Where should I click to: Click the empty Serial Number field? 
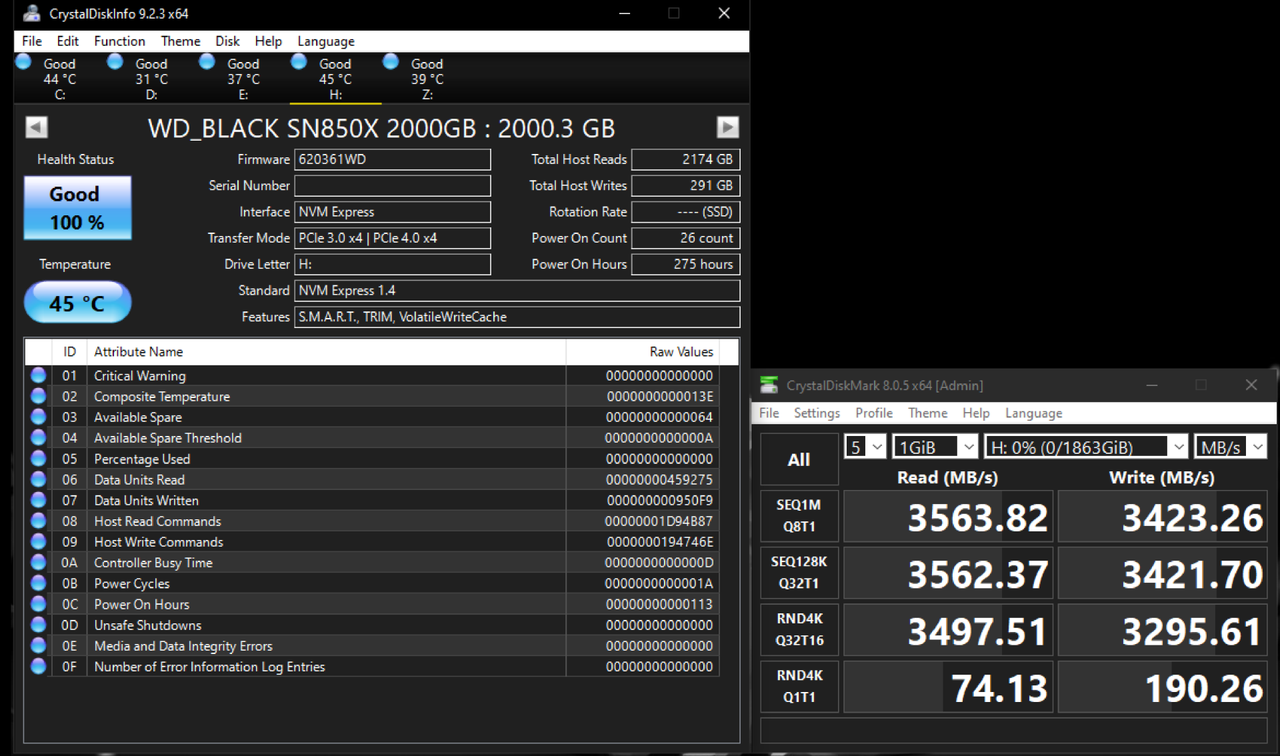click(393, 186)
